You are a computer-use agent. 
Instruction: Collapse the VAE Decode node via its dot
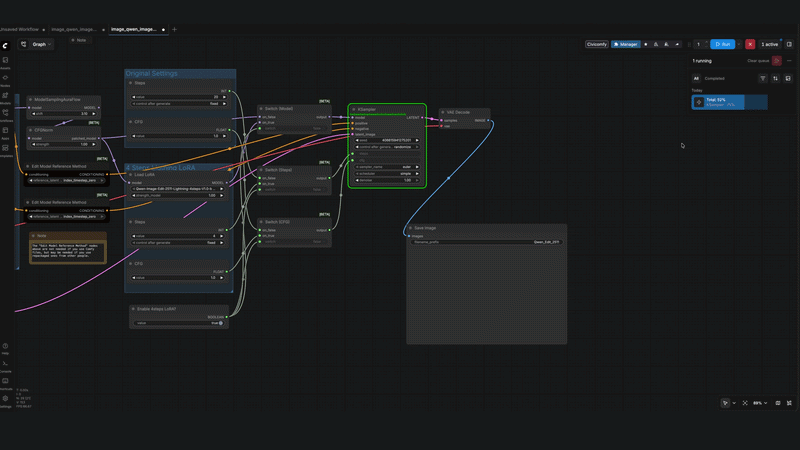point(443,112)
